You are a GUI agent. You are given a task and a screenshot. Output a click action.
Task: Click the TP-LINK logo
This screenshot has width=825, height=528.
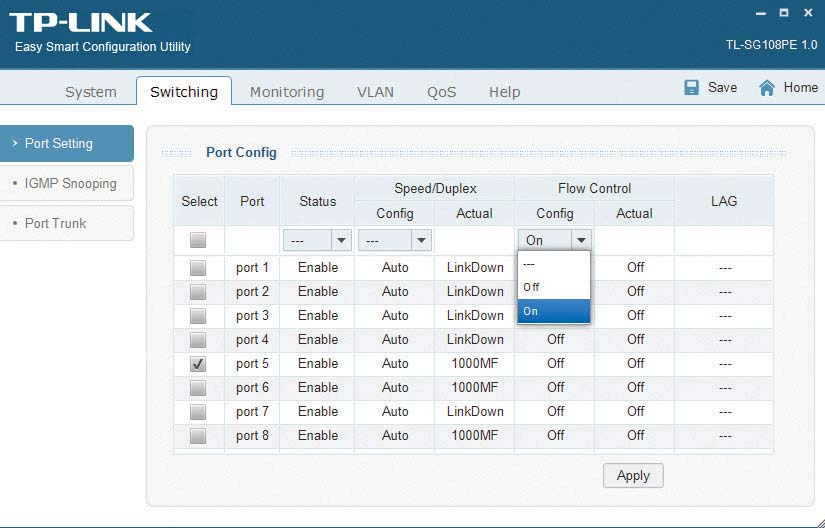click(x=81, y=23)
